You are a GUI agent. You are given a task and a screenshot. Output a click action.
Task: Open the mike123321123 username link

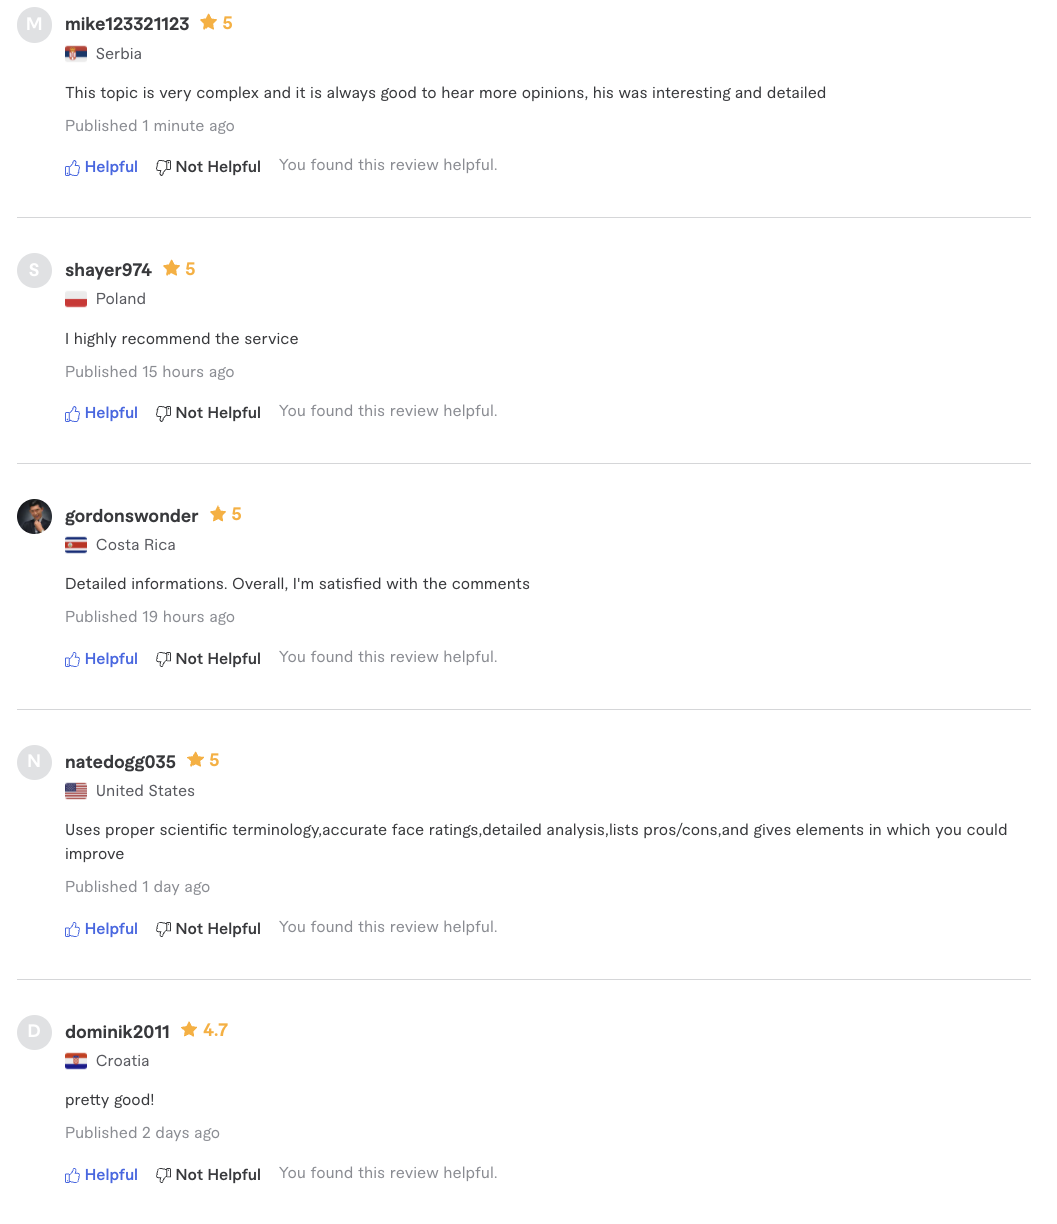point(127,24)
